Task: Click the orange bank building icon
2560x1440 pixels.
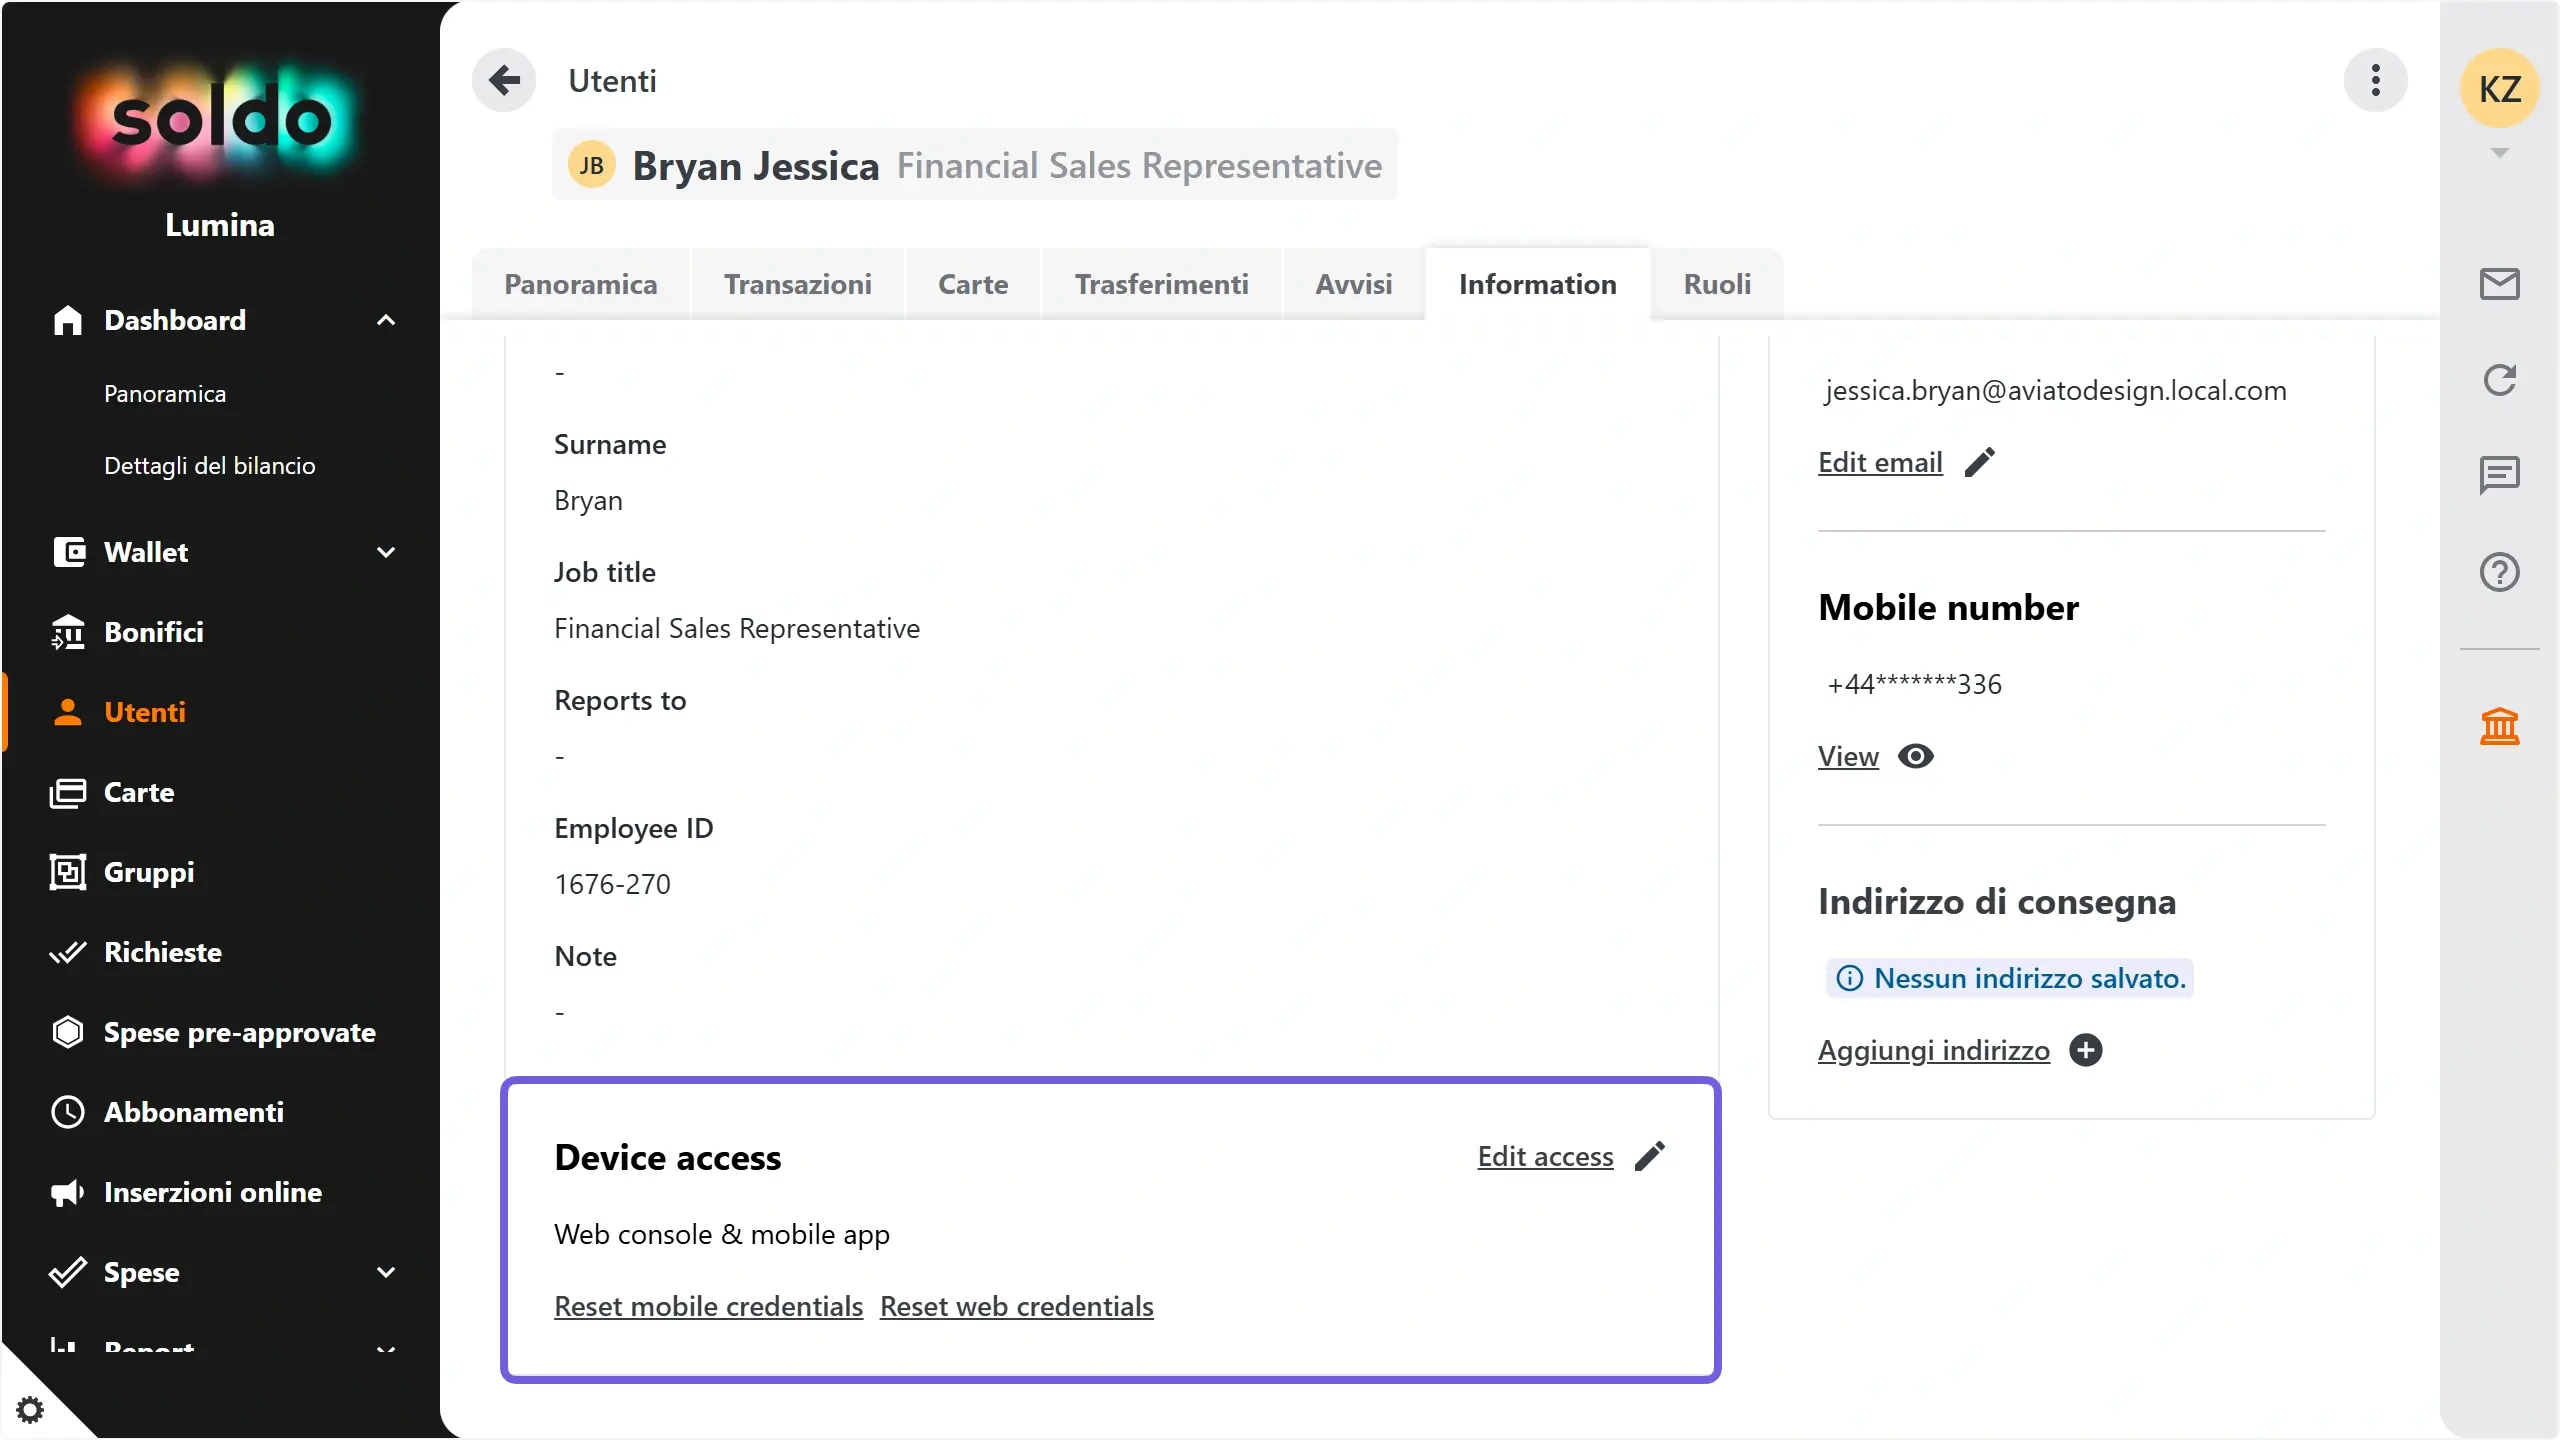Action: 2499,726
